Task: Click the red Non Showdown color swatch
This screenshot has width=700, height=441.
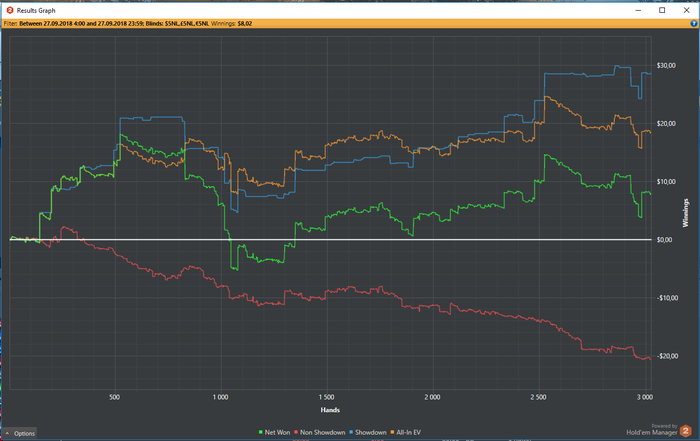Action: tap(296, 432)
